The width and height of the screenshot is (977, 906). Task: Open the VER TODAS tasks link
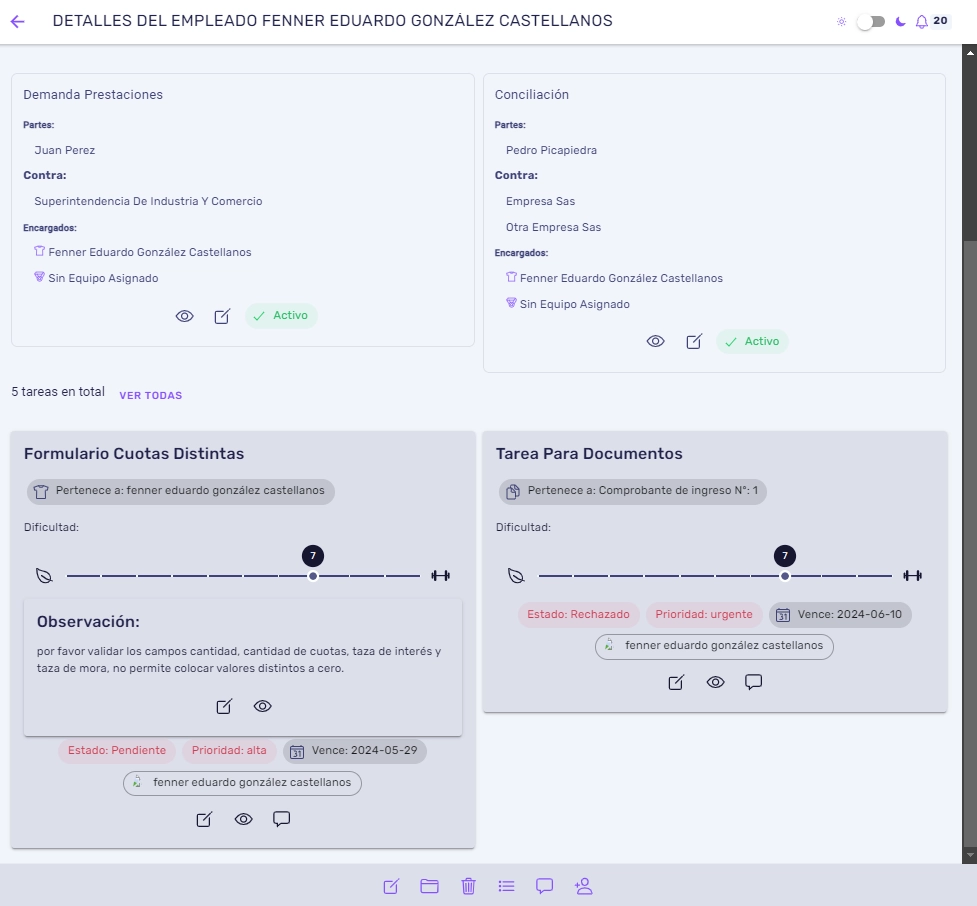coord(151,396)
